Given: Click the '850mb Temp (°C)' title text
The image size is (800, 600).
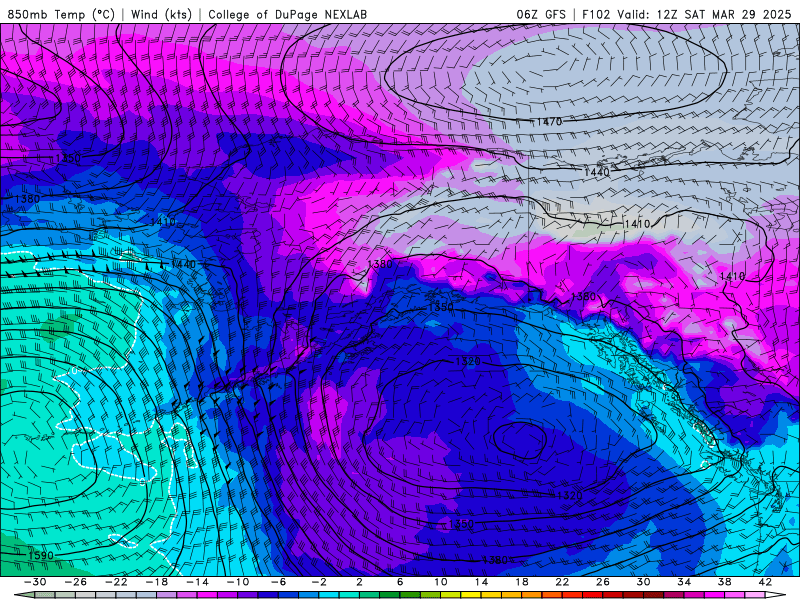Looking at the screenshot, I should [x=61, y=14].
